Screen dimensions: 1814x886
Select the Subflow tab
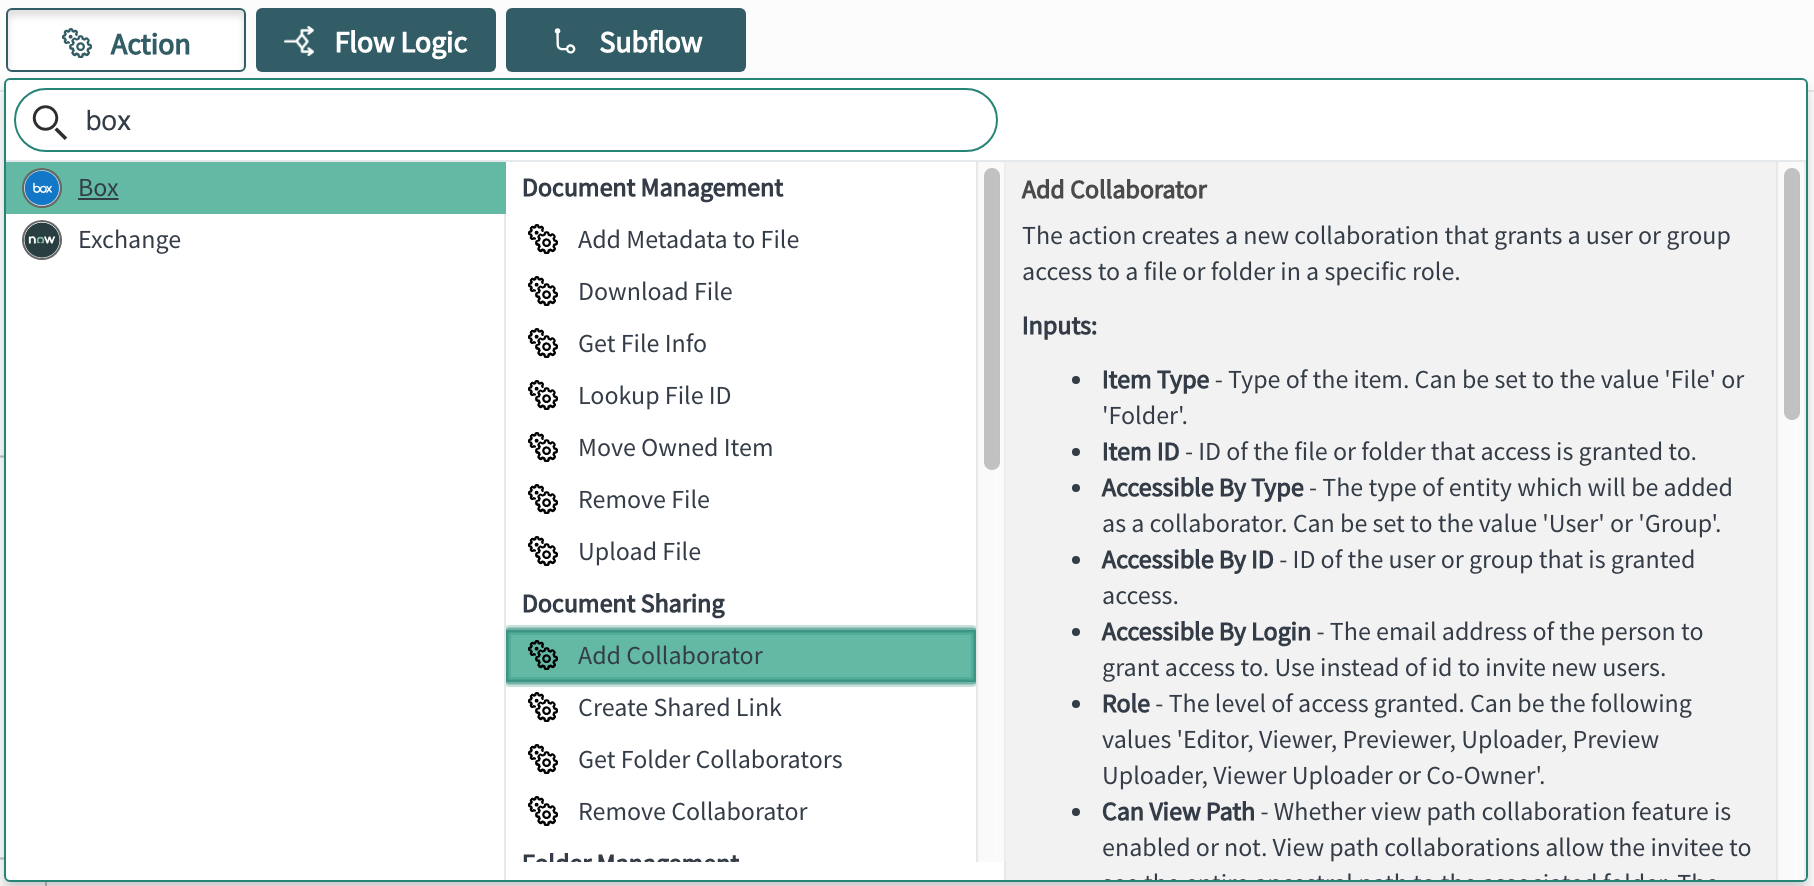click(626, 42)
